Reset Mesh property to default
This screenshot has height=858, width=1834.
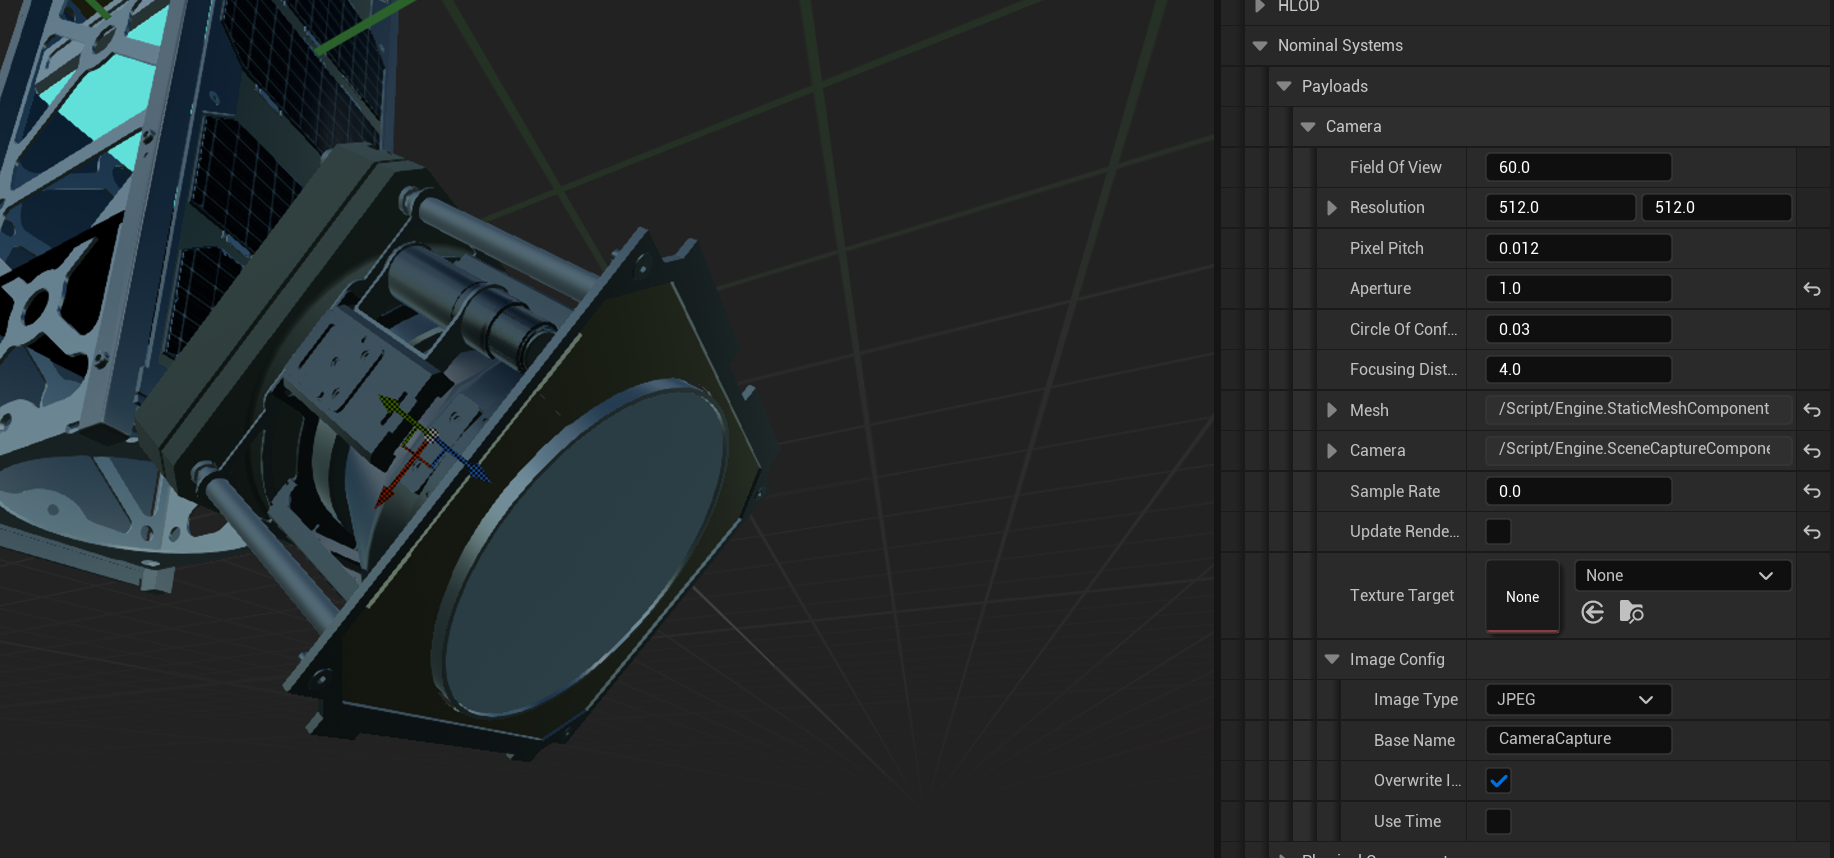(x=1811, y=410)
